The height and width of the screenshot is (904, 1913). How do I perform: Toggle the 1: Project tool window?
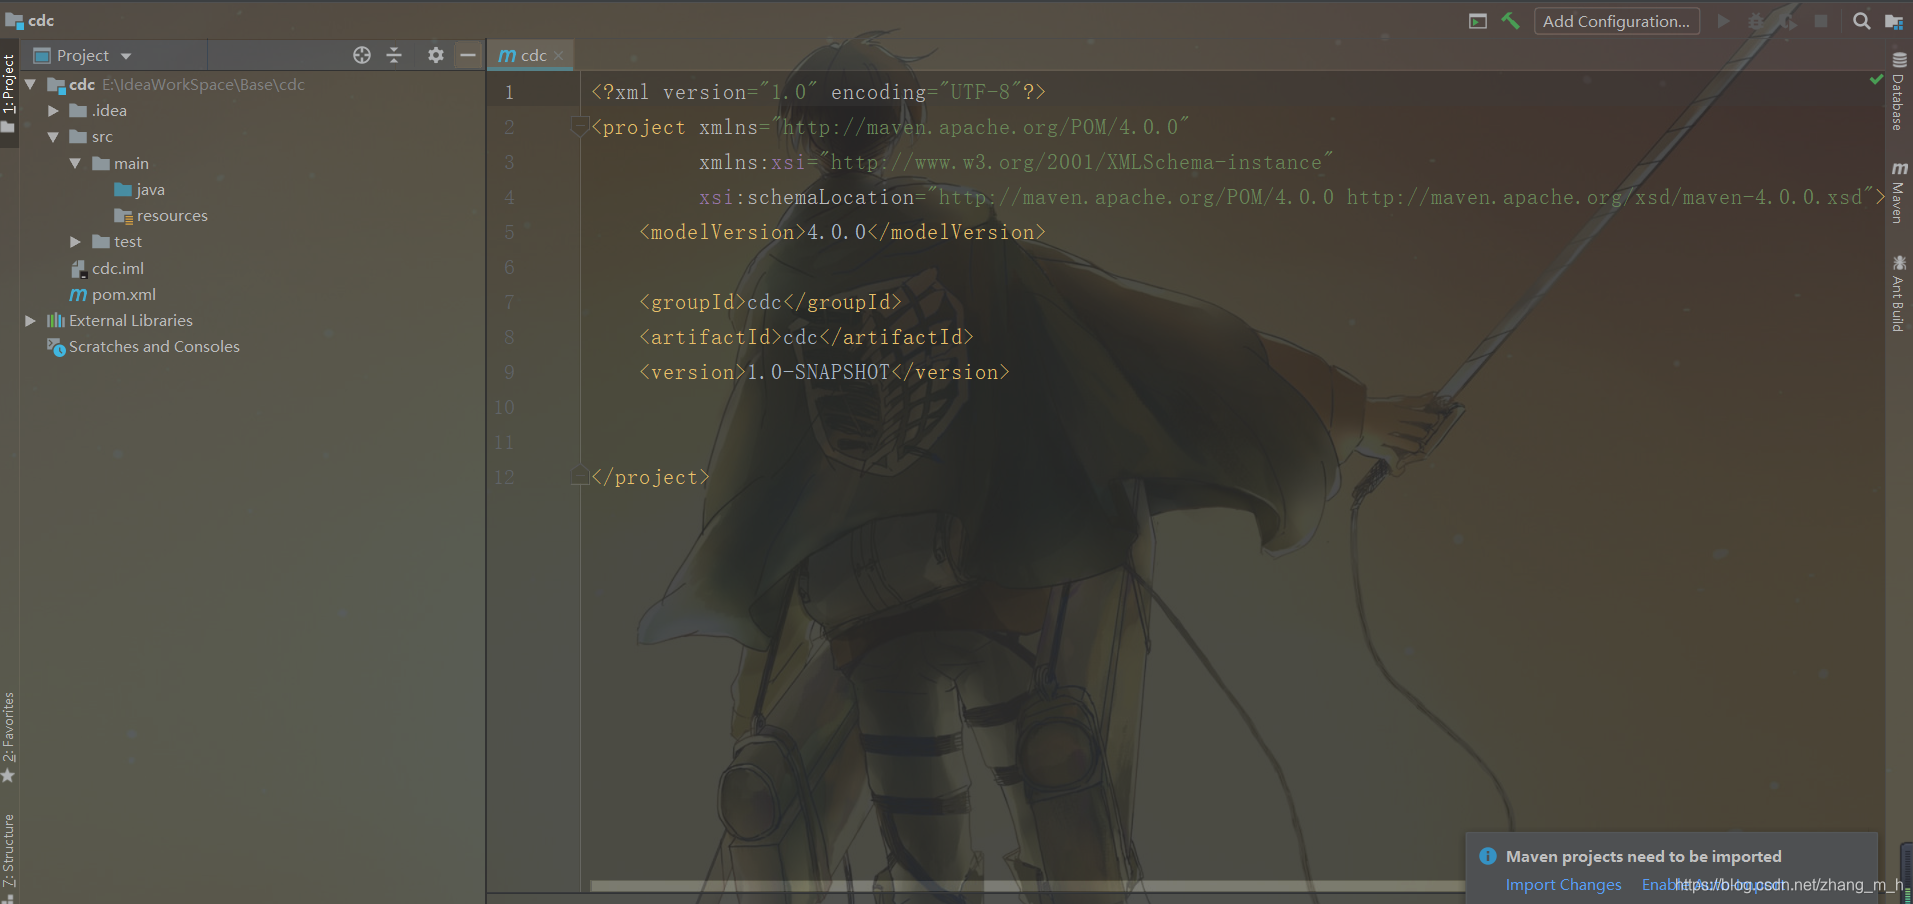pos(9,93)
